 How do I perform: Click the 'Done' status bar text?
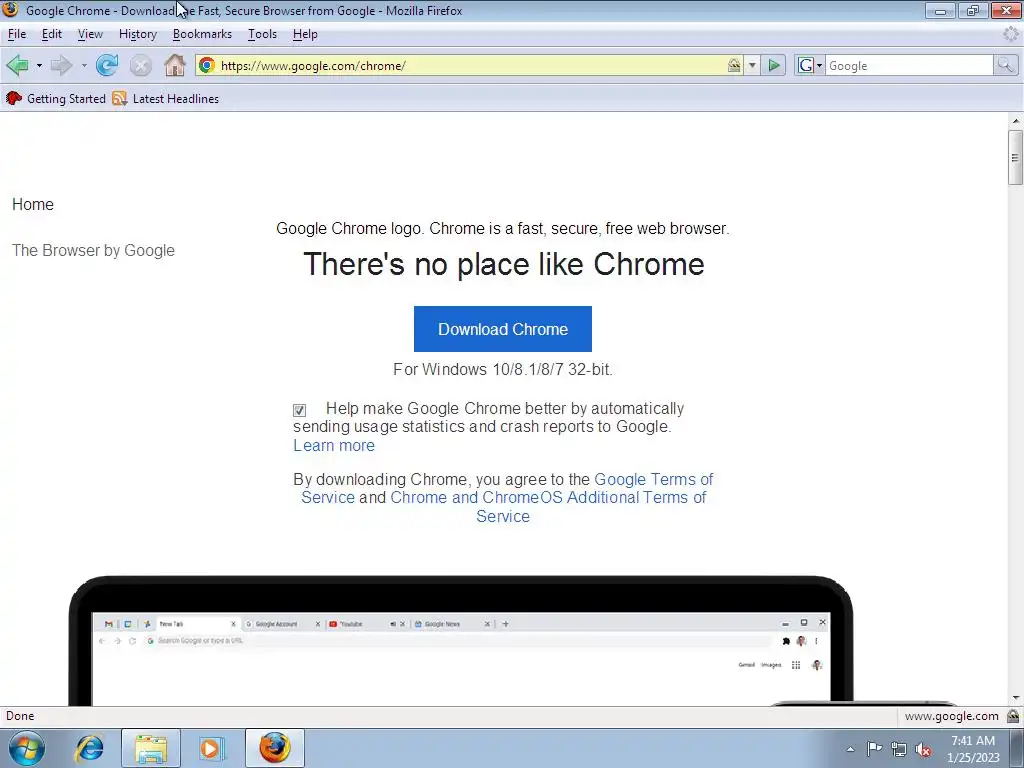20,716
